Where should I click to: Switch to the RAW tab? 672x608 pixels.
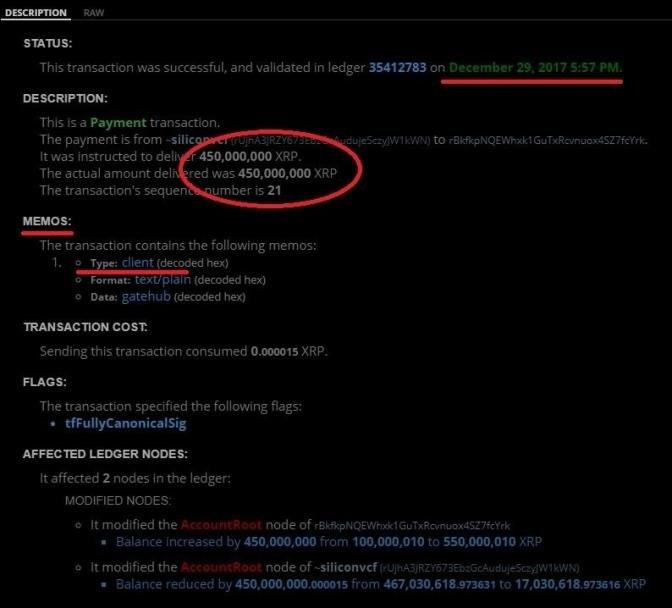point(93,13)
